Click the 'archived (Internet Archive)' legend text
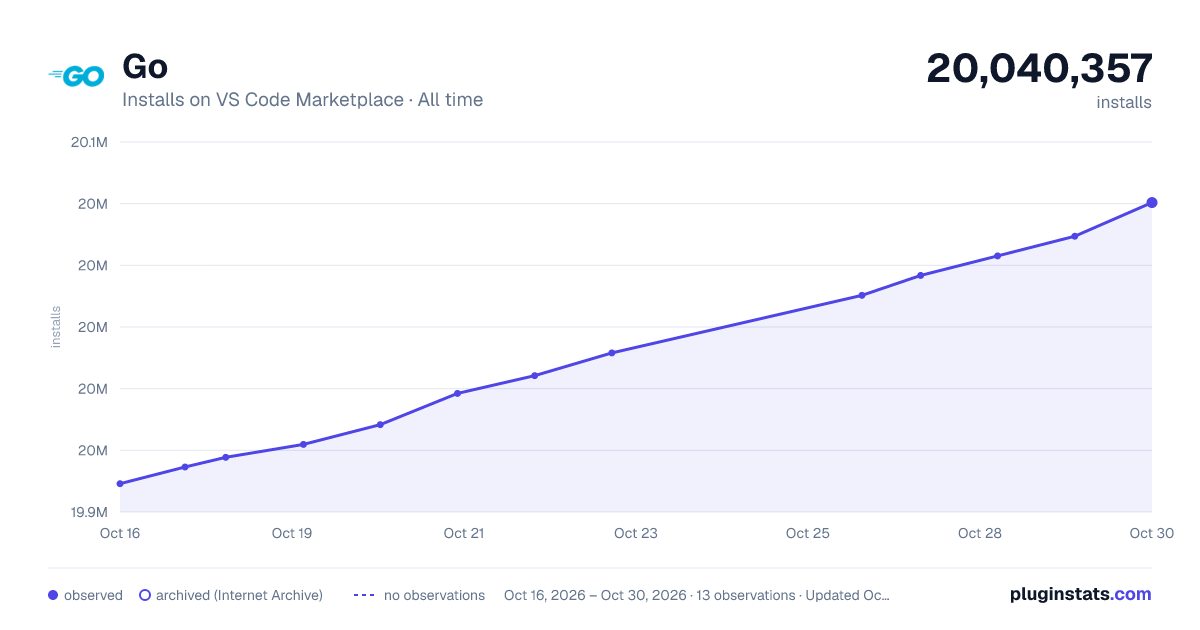The height and width of the screenshot is (630, 1200). [239, 595]
